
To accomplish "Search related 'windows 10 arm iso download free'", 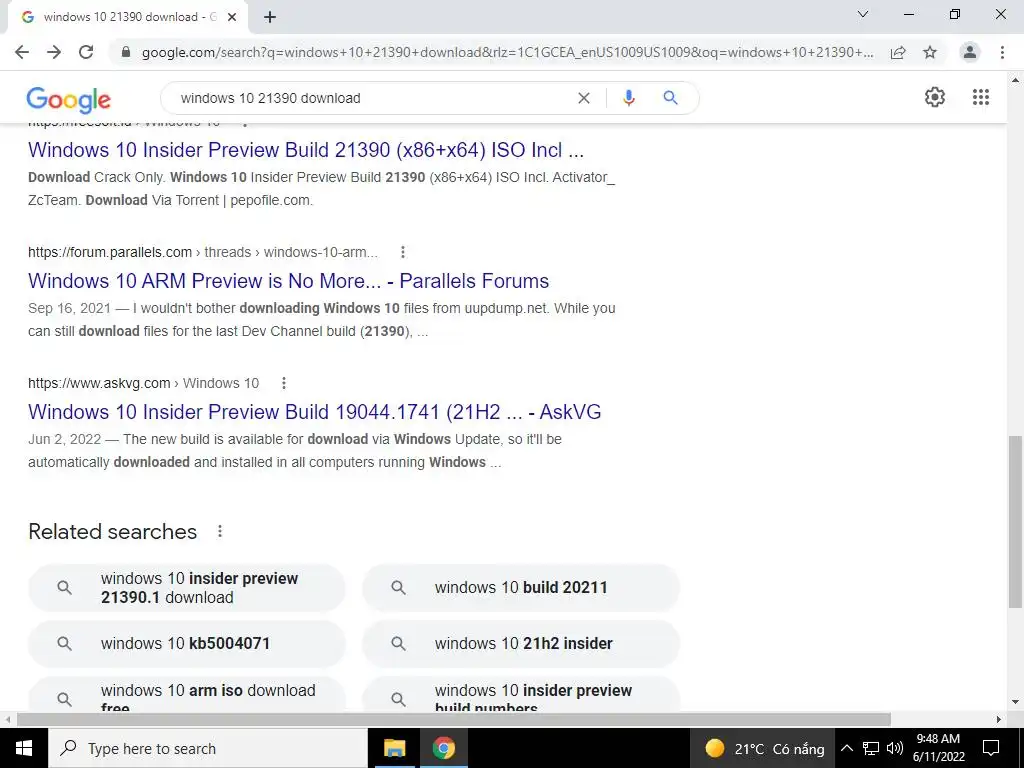I will [187, 695].
